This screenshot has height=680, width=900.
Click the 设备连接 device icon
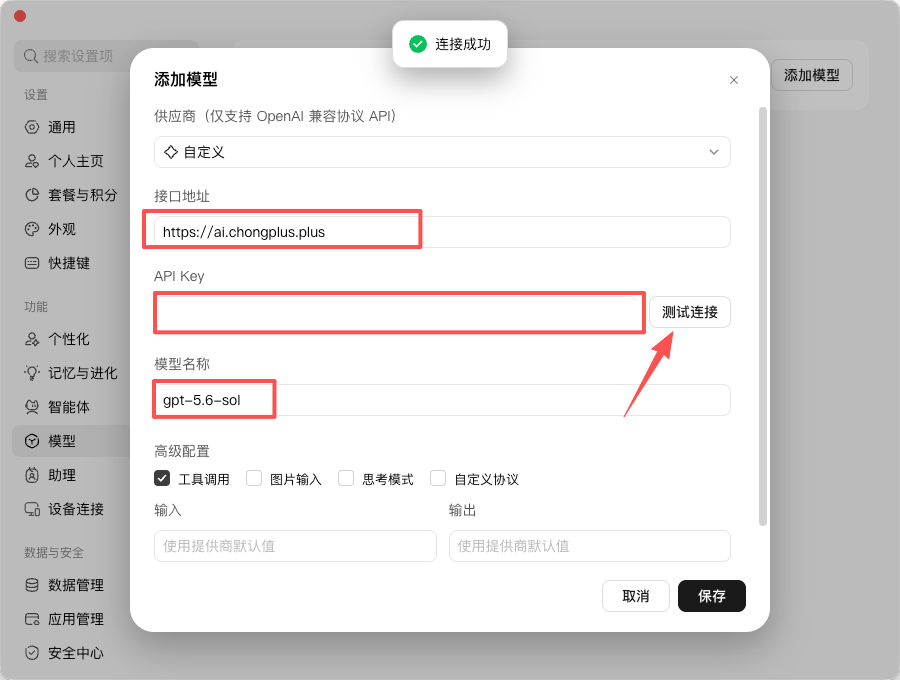tap(32, 509)
